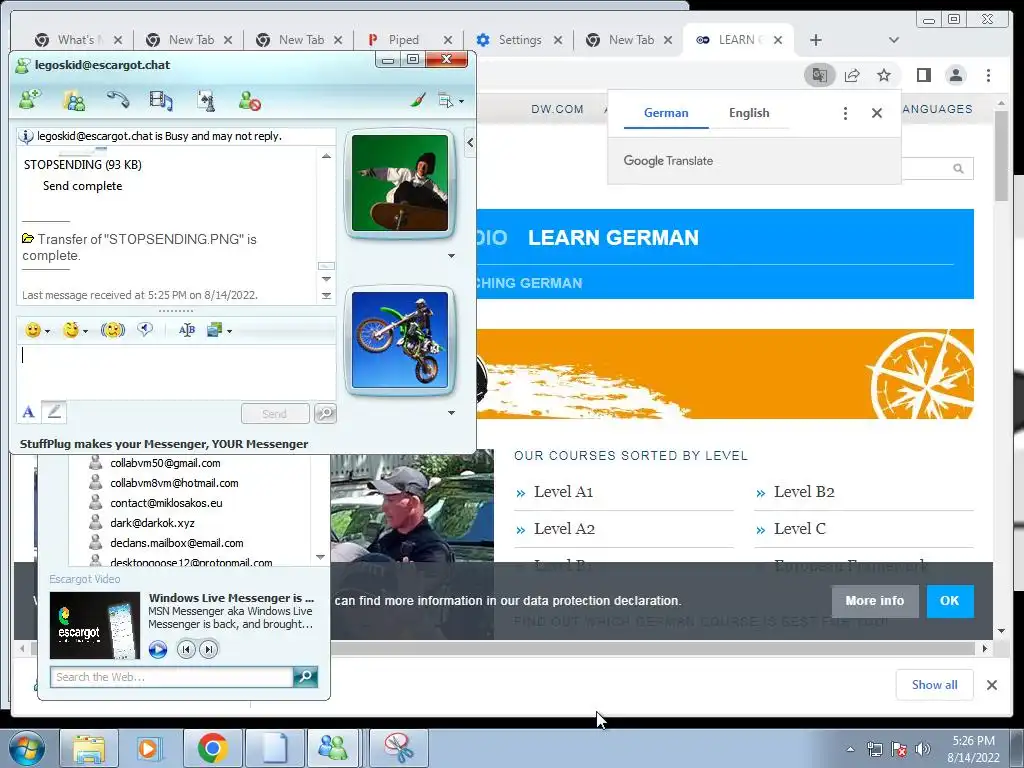Click the add contact icon in Messenger toolbar
The image size is (1024, 768).
(x=30, y=101)
